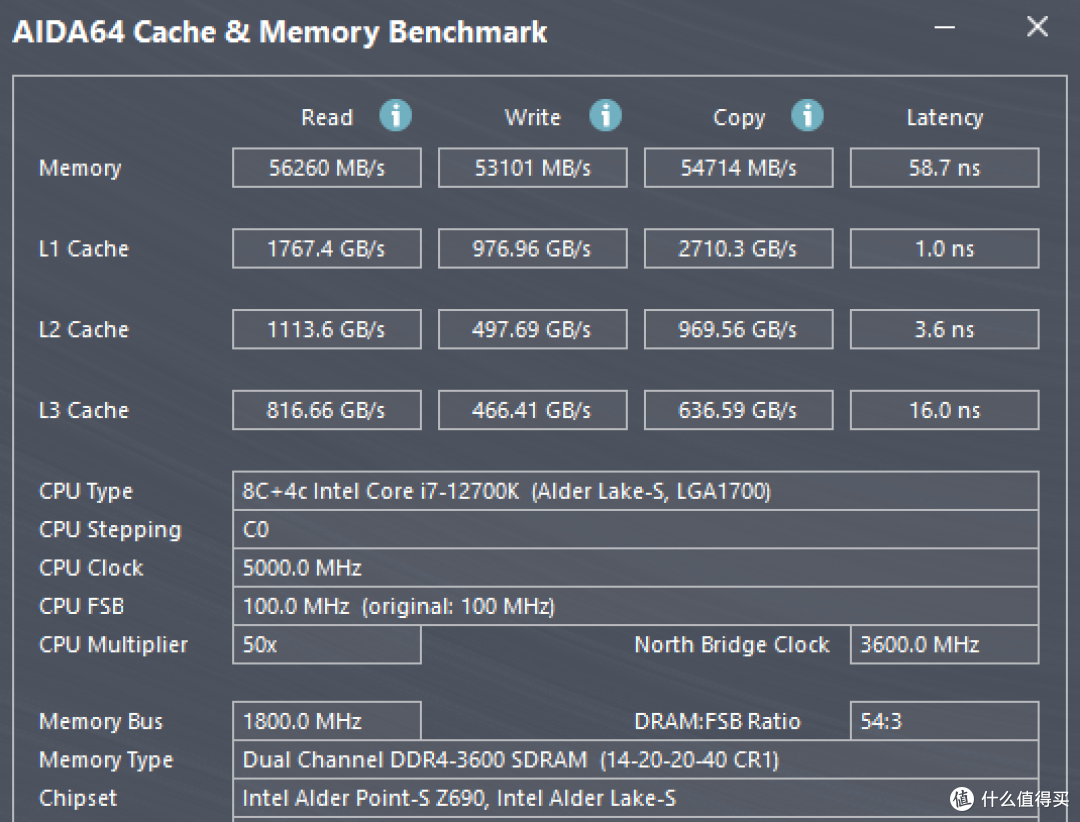Viewport: 1080px width, 822px height.
Task: Click the DRAM:FSB Ratio 54:3 field
Action: click(x=944, y=721)
